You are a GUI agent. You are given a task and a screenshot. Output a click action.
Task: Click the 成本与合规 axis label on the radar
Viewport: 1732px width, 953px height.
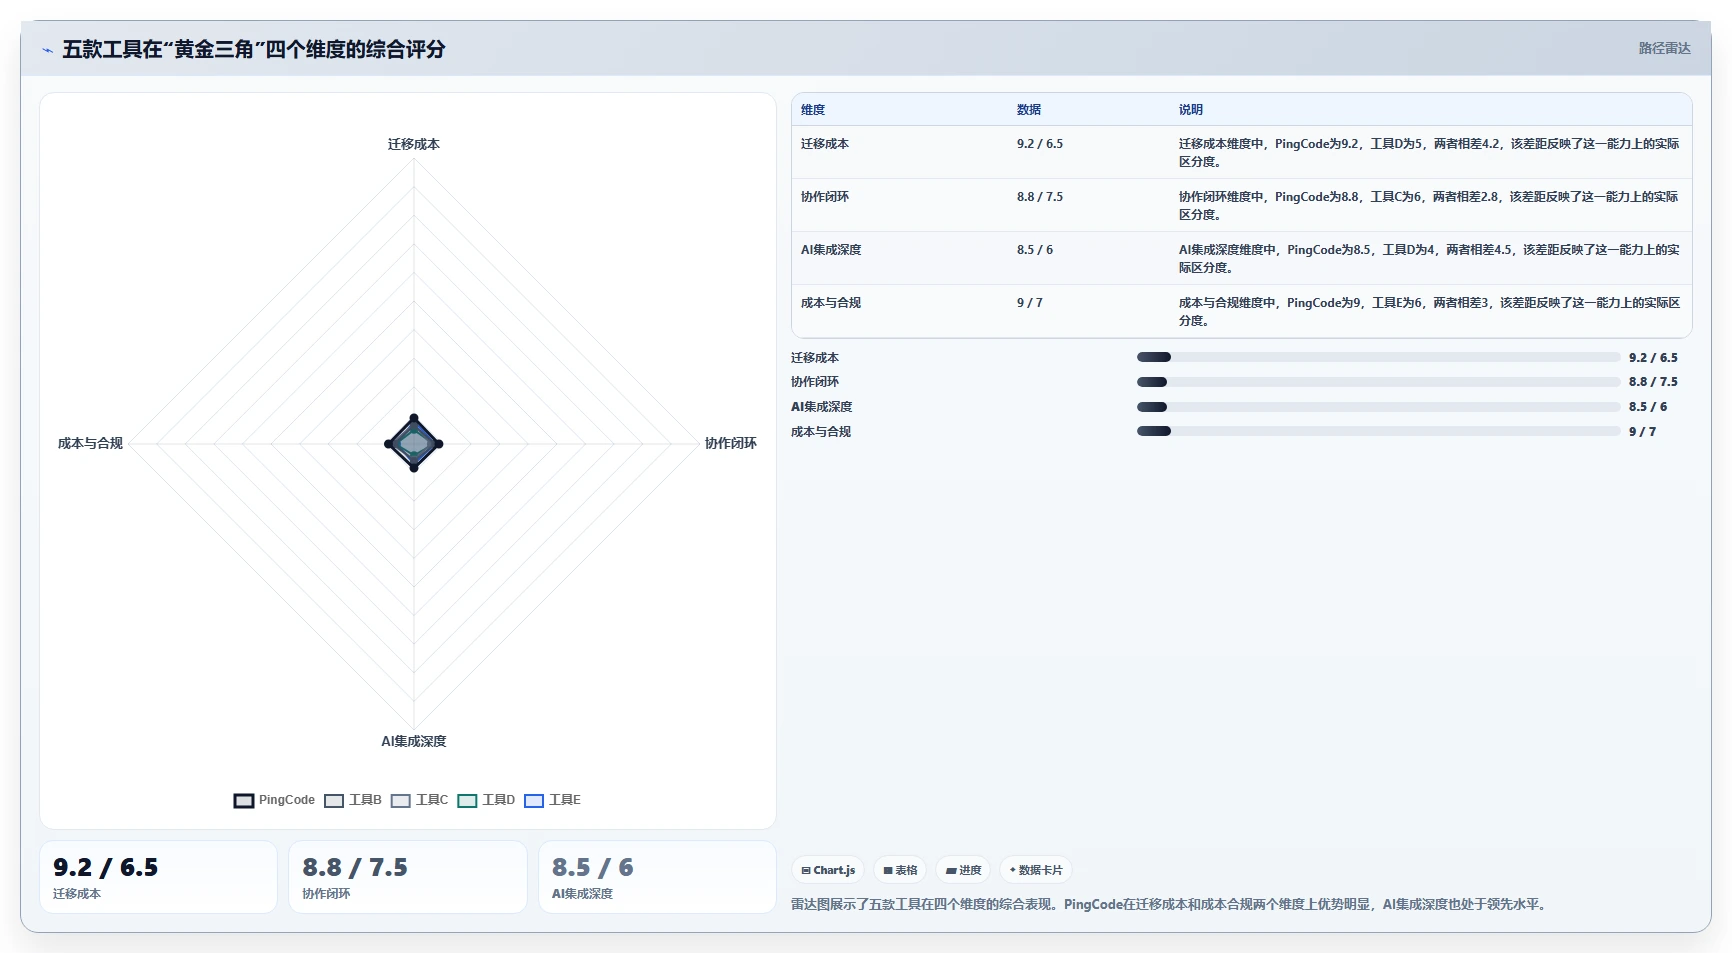click(90, 443)
